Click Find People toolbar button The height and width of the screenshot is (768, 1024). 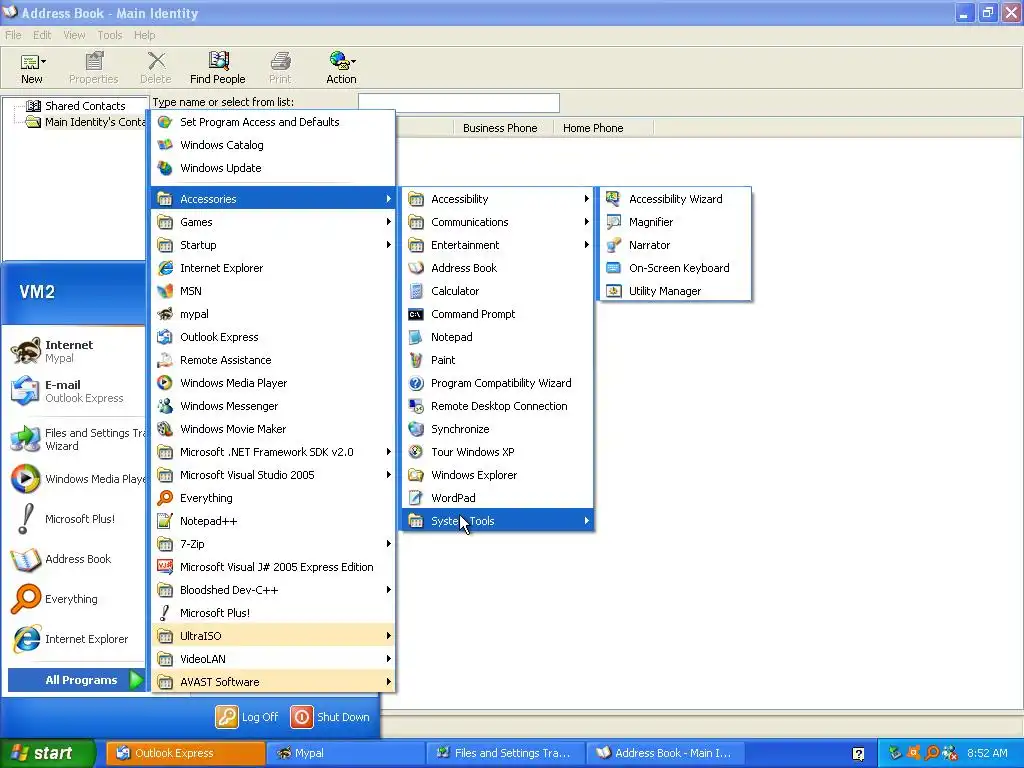[217, 68]
